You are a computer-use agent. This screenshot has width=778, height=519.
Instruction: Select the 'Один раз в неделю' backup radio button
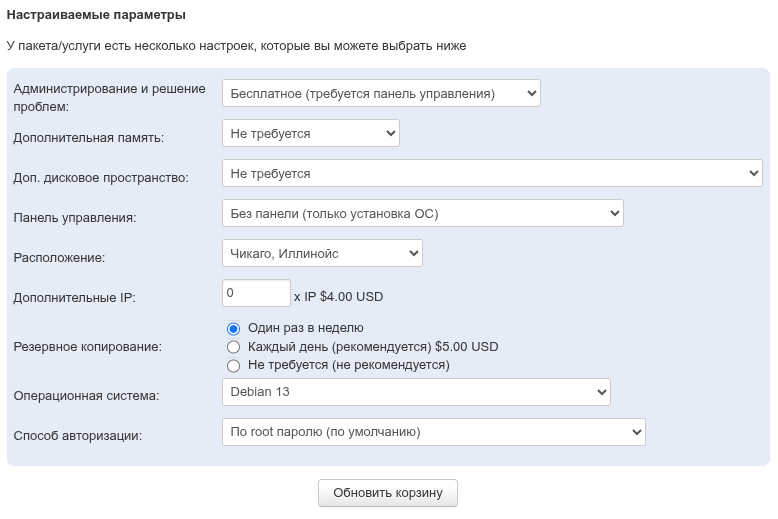pyautogui.click(x=234, y=328)
